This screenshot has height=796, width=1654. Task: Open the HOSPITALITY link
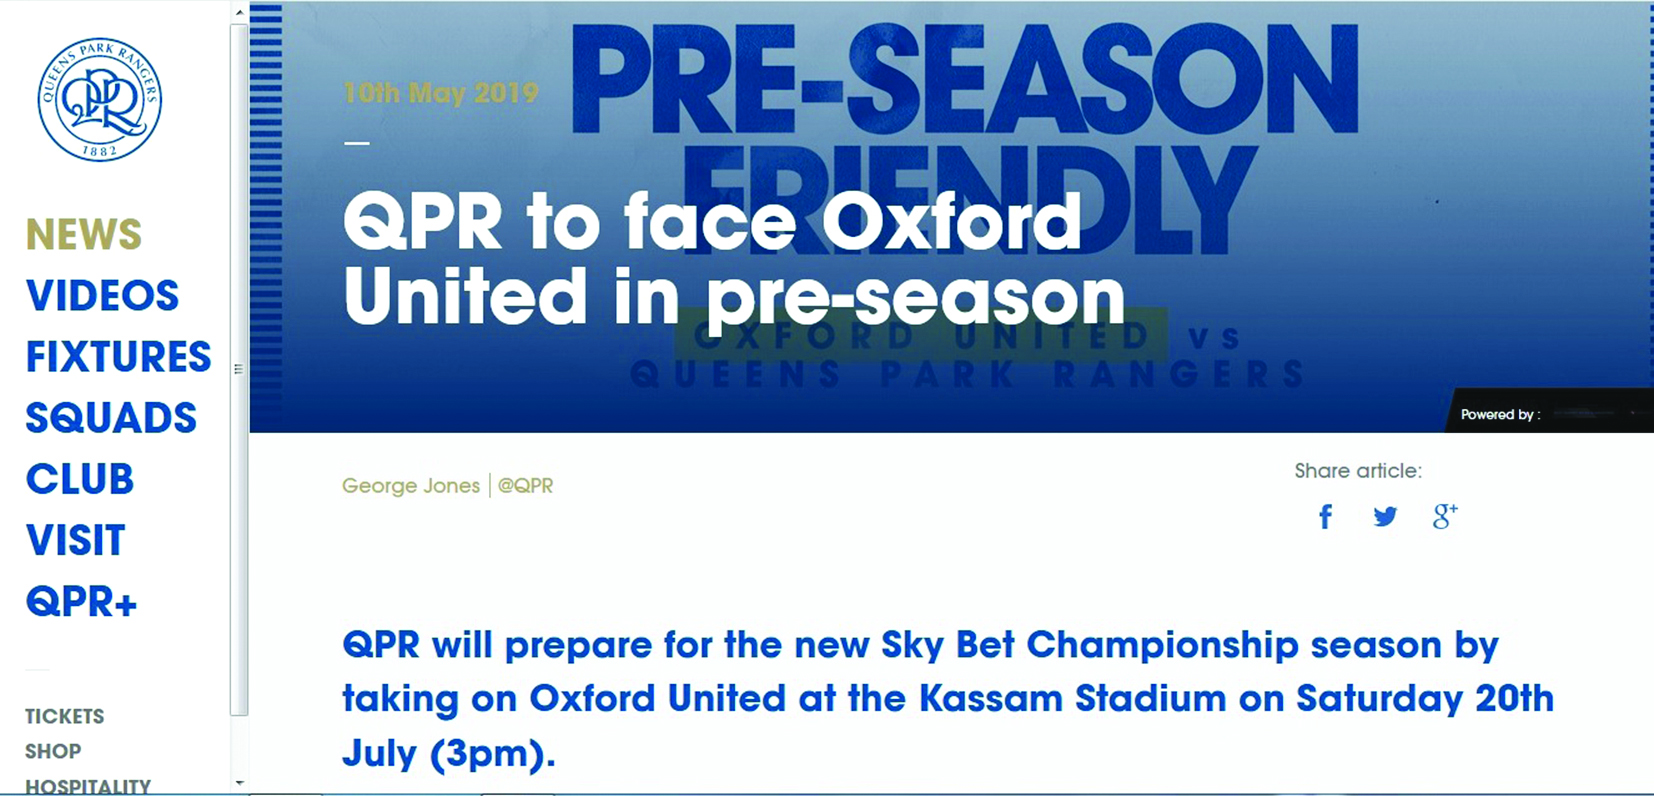(88, 786)
